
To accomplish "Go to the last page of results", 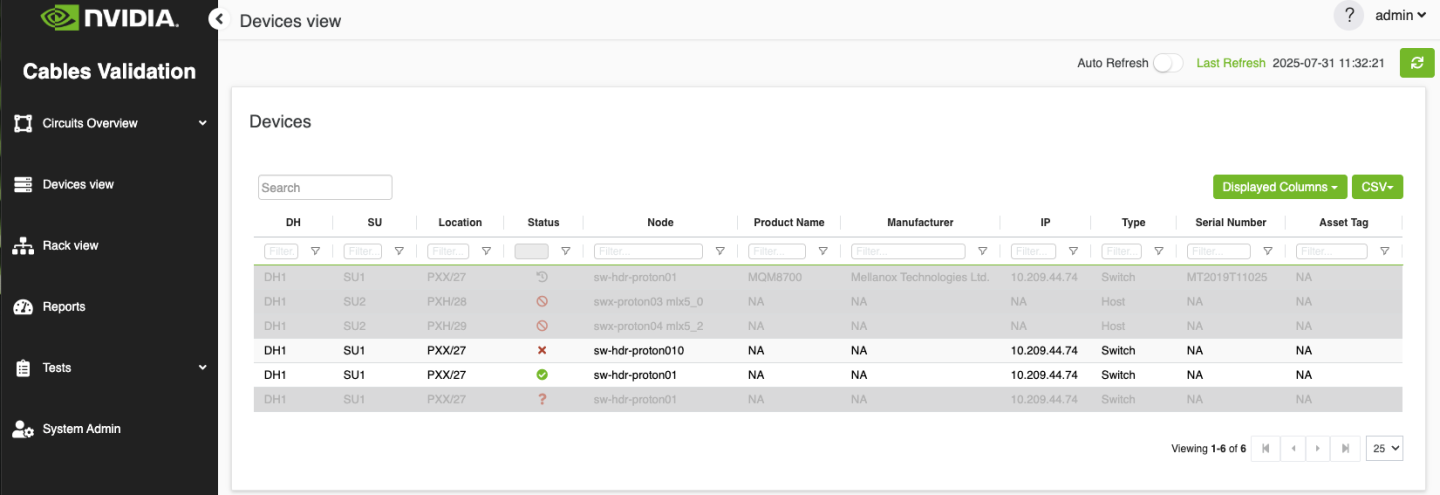I will pos(1345,449).
